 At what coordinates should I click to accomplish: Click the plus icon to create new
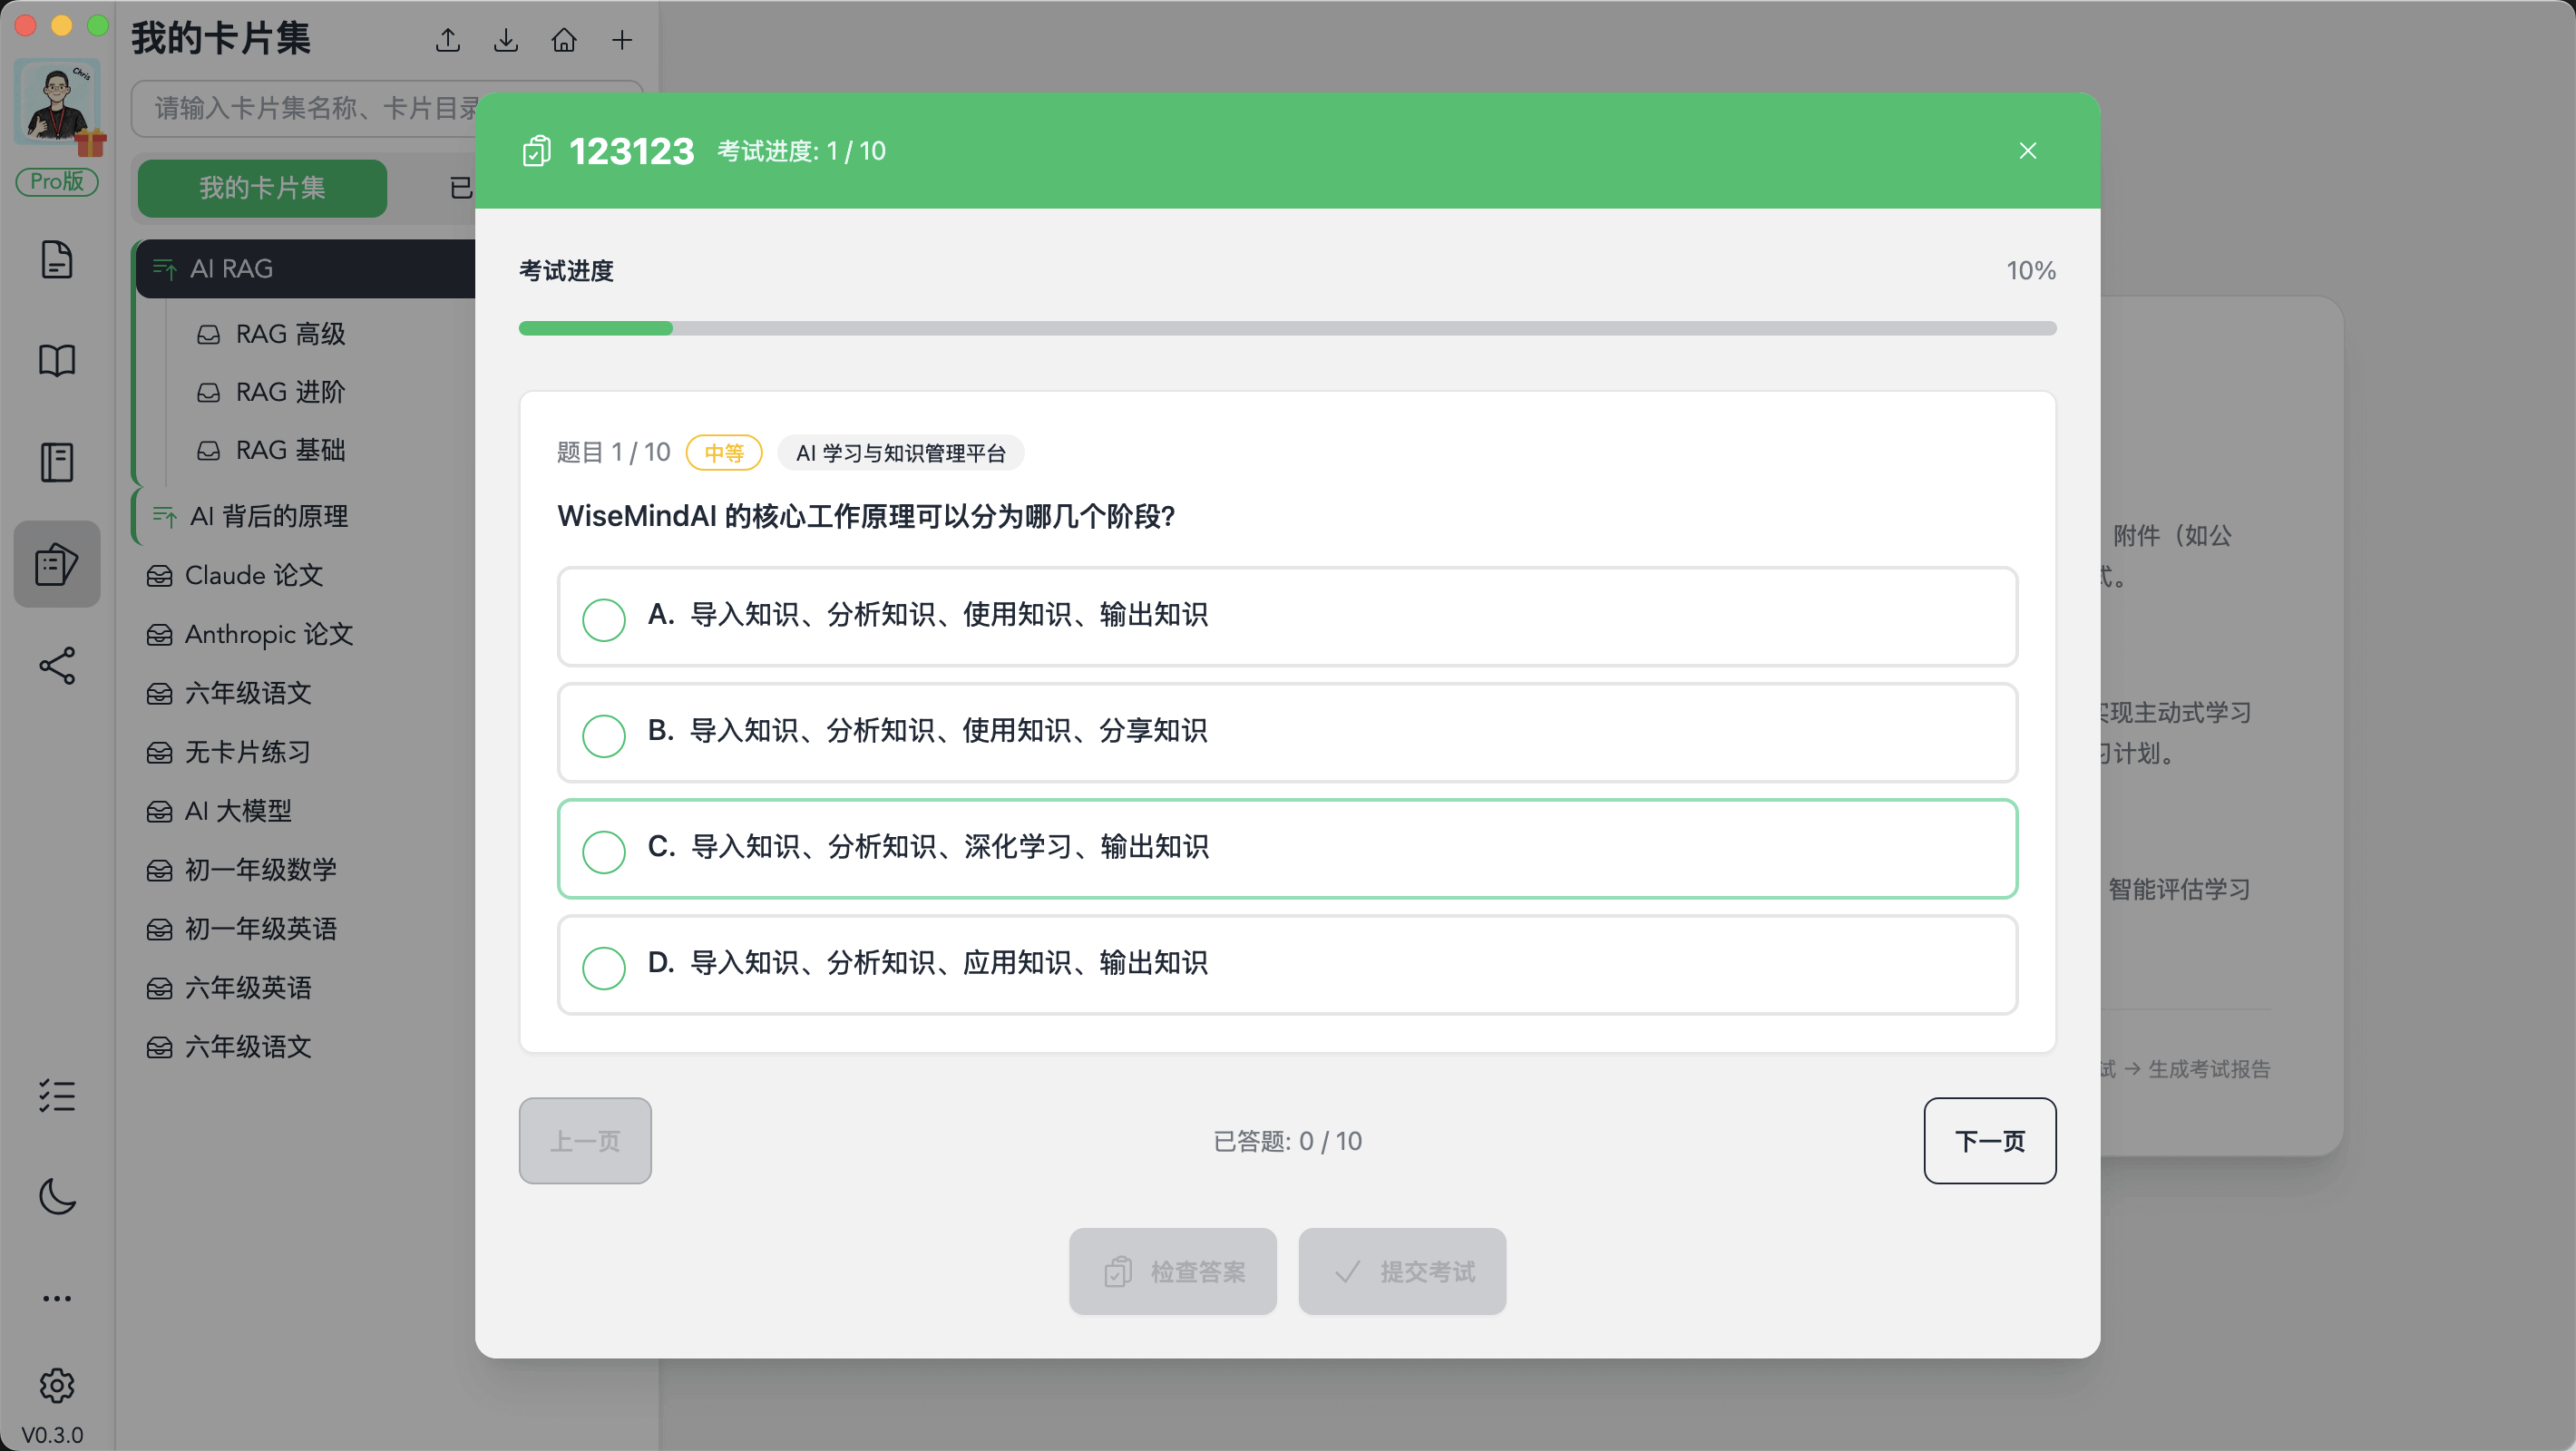(x=622, y=40)
